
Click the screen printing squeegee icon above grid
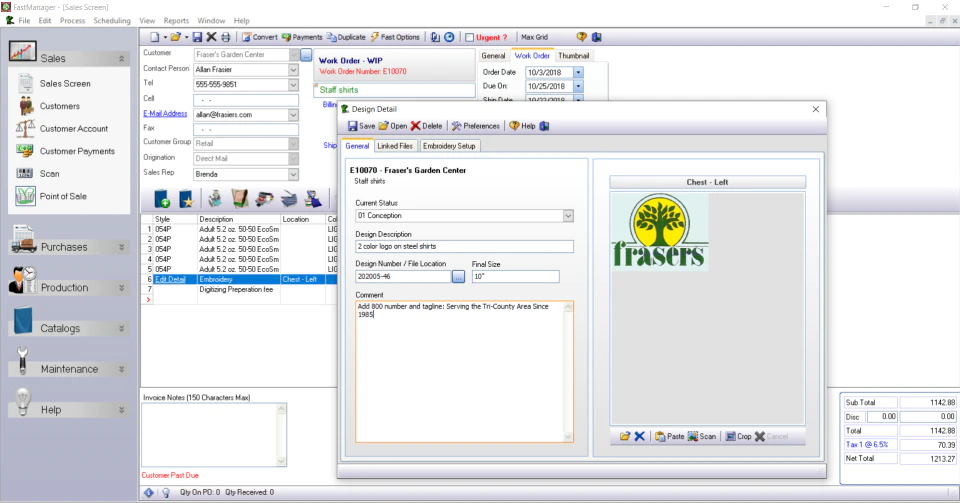[x=239, y=199]
